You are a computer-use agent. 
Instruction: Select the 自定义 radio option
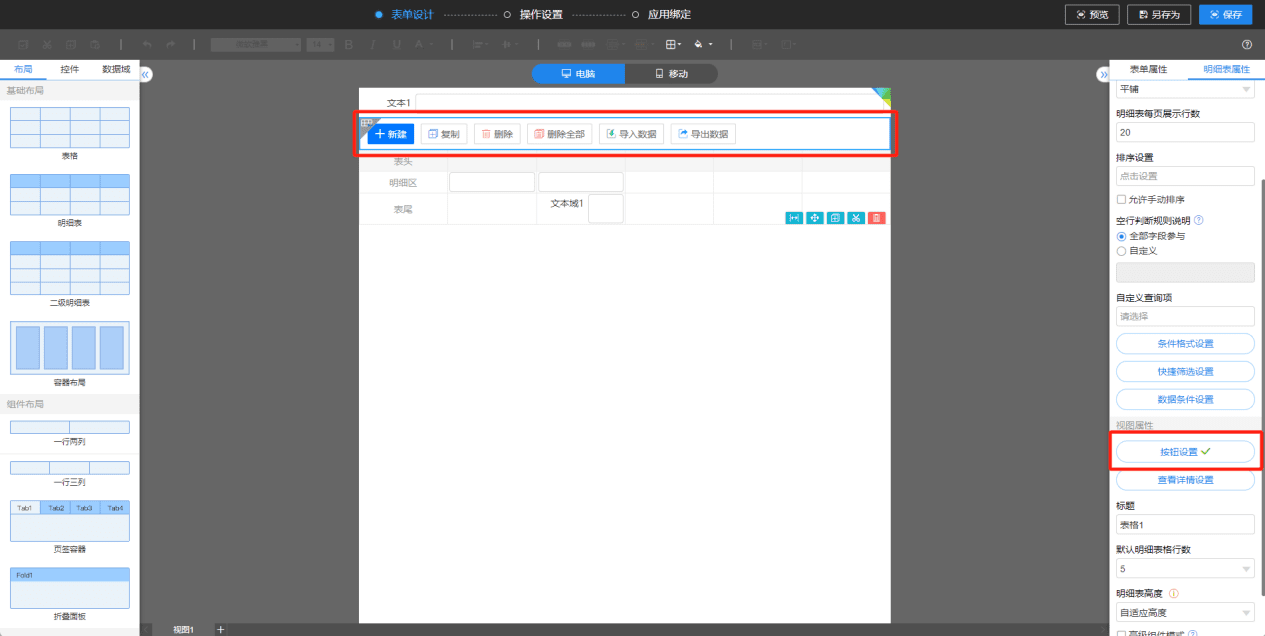tap(1121, 251)
